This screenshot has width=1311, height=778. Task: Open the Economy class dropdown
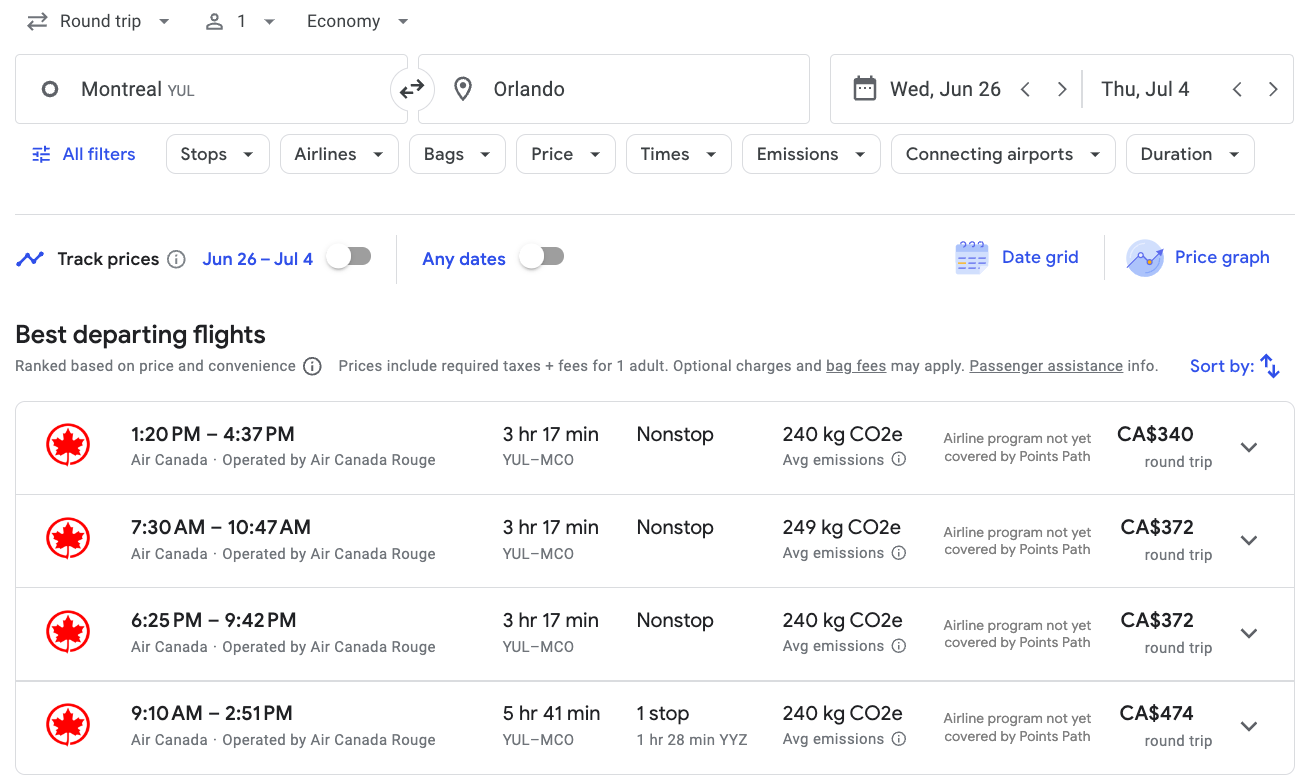358,22
